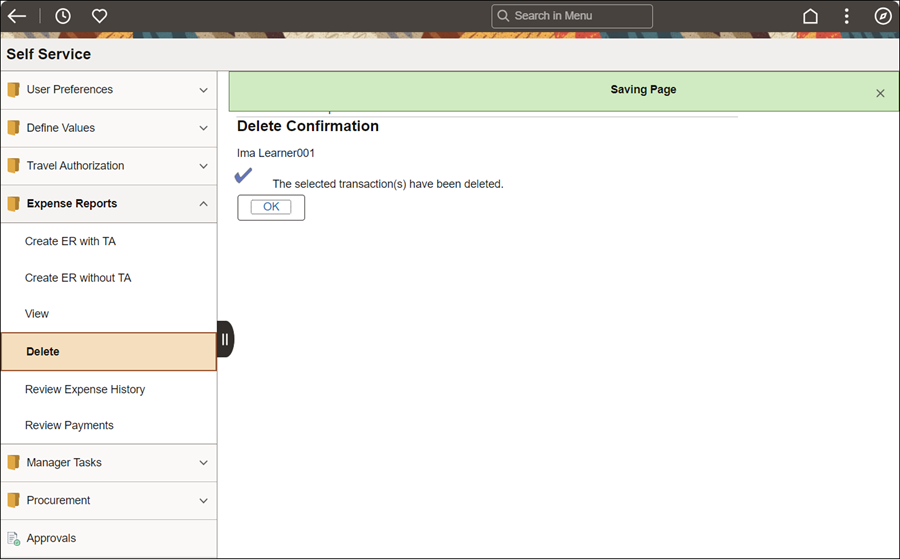Select Create ER without TA
The height and width of the screenshot is (559, 900).
pos(108,277)
